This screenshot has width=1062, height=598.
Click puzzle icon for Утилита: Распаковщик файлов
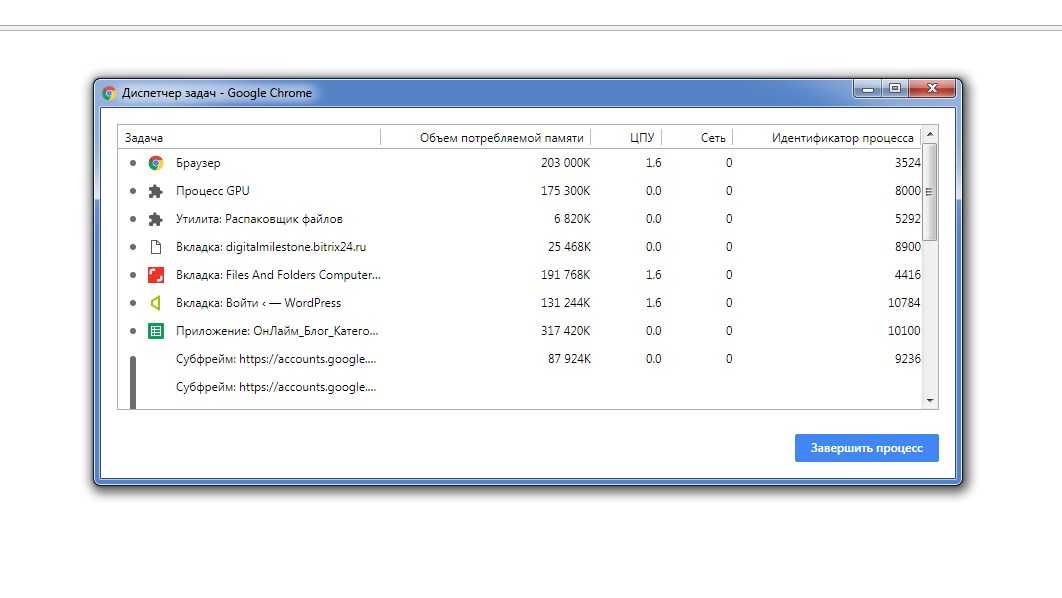(x=155, y=219)
